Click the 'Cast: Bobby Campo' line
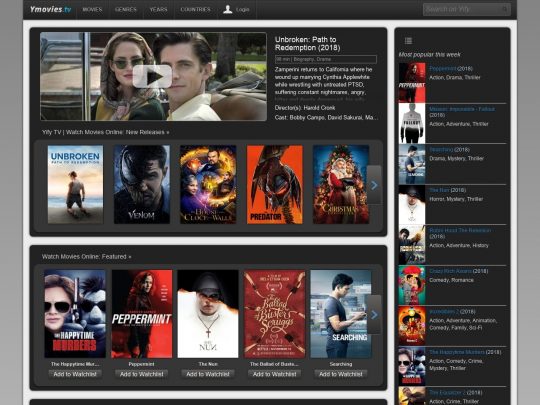The height and width of the screenshot is (405, 540). pyautogui.click(x=326, y=117)
